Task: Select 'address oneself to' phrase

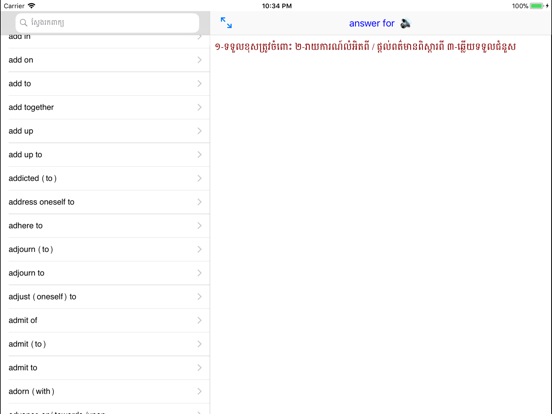Action: [x=105, y=202]
